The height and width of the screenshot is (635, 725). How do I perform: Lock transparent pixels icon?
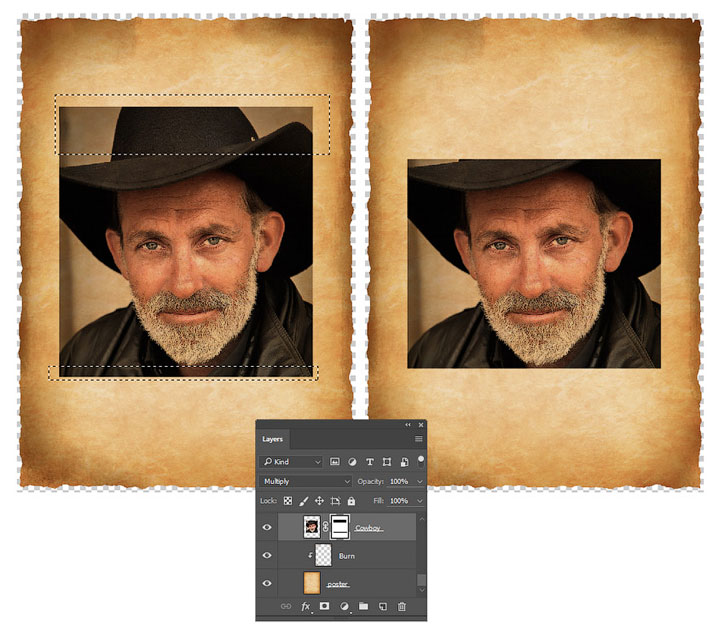(x=288, y=501)
